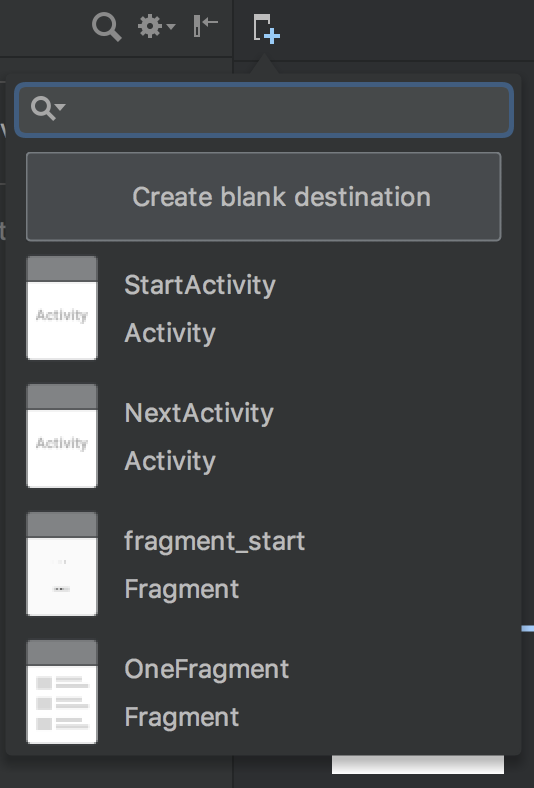Choose the StartActivity destination name
The height and width of the screenshot is (788, 534).
pos(200,285)
